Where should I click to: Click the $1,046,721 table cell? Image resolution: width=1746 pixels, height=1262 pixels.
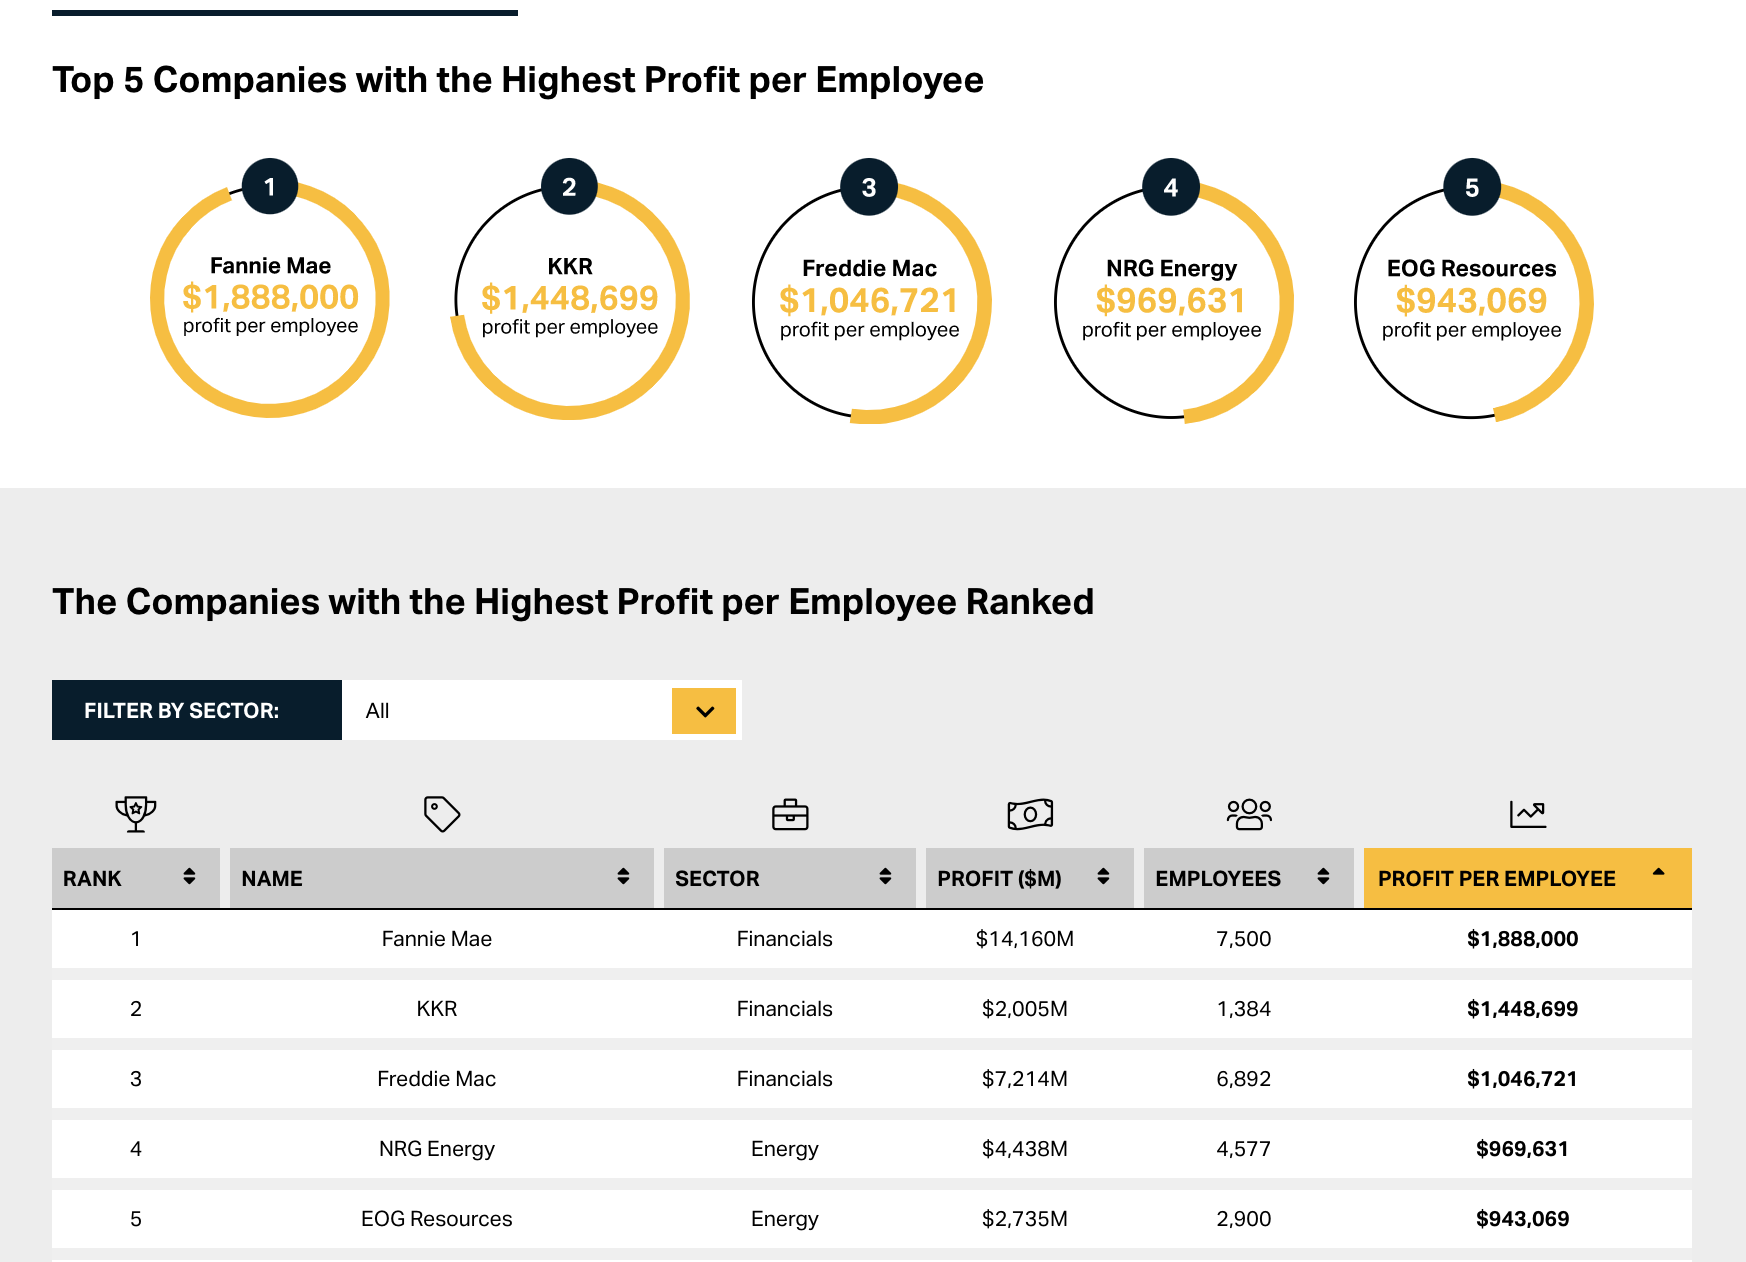1523,1079
